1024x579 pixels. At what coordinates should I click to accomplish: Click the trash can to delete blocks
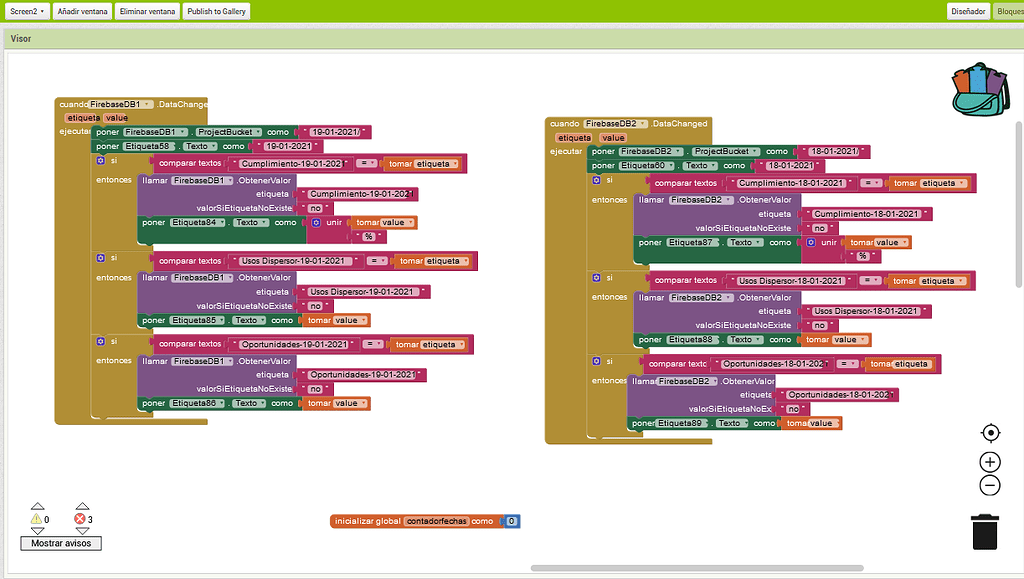pos(985,532)
